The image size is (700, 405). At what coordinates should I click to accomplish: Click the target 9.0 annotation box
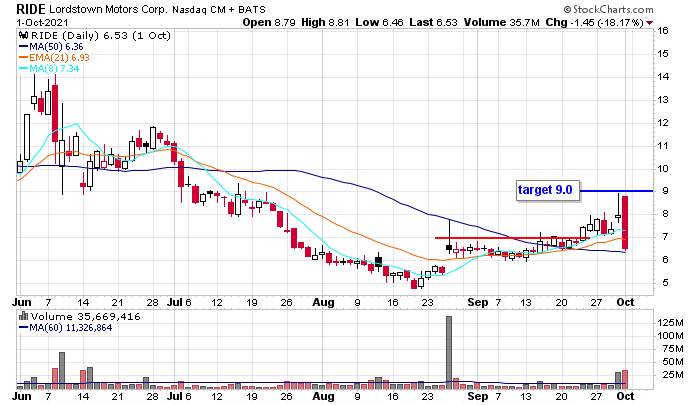click(548, 191)
